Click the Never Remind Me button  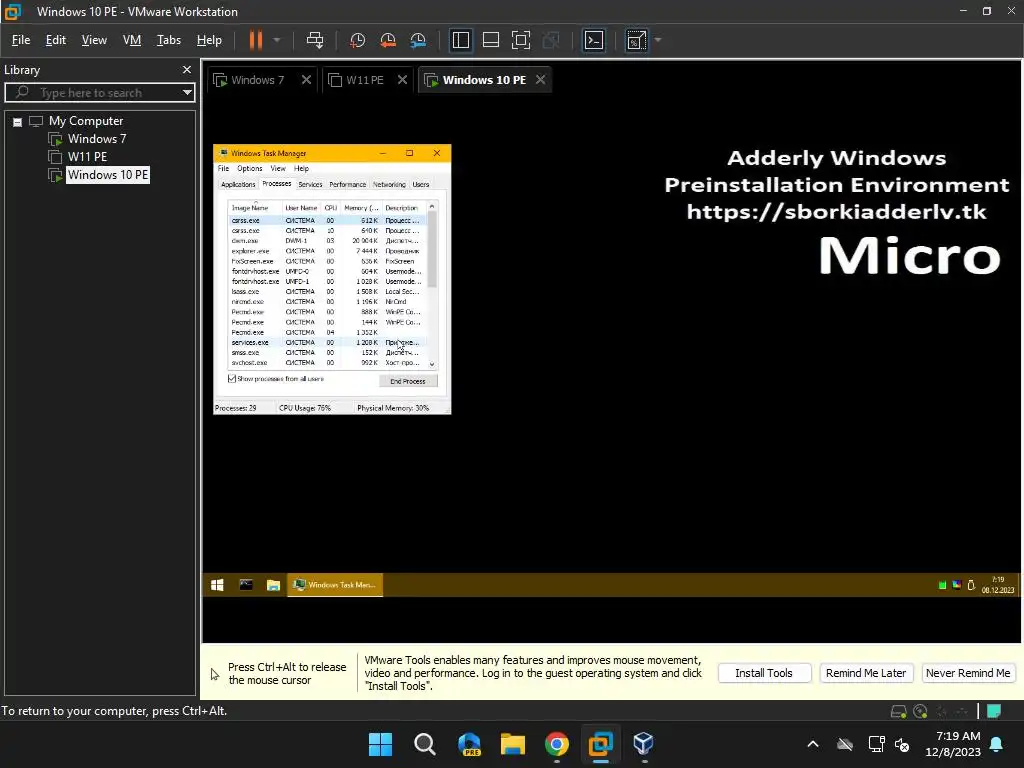point(968,673)
